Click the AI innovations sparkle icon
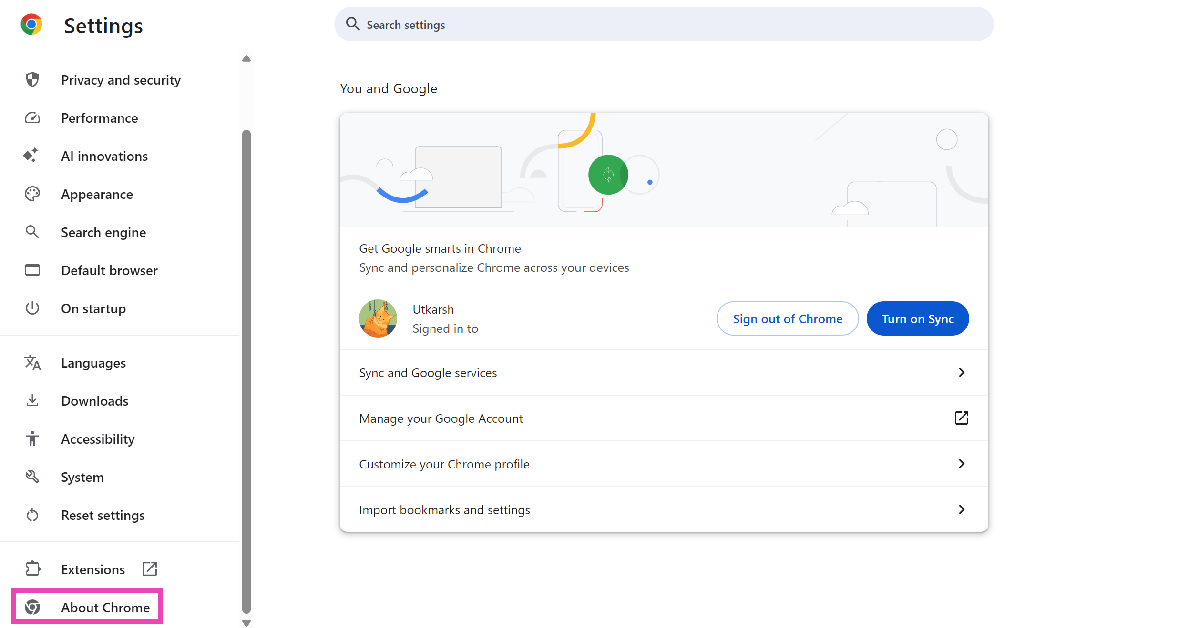The height and width of the screenshot is (628, 1200). coord(32,156)
